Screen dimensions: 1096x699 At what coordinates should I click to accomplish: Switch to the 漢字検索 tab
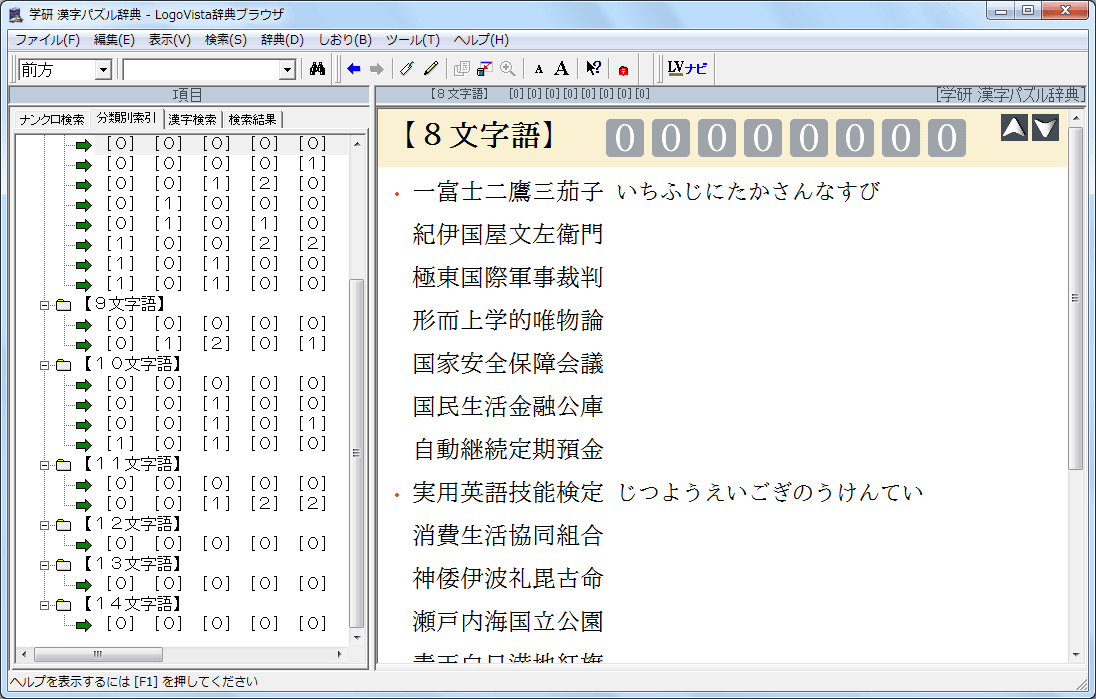[x=193, y=120]
